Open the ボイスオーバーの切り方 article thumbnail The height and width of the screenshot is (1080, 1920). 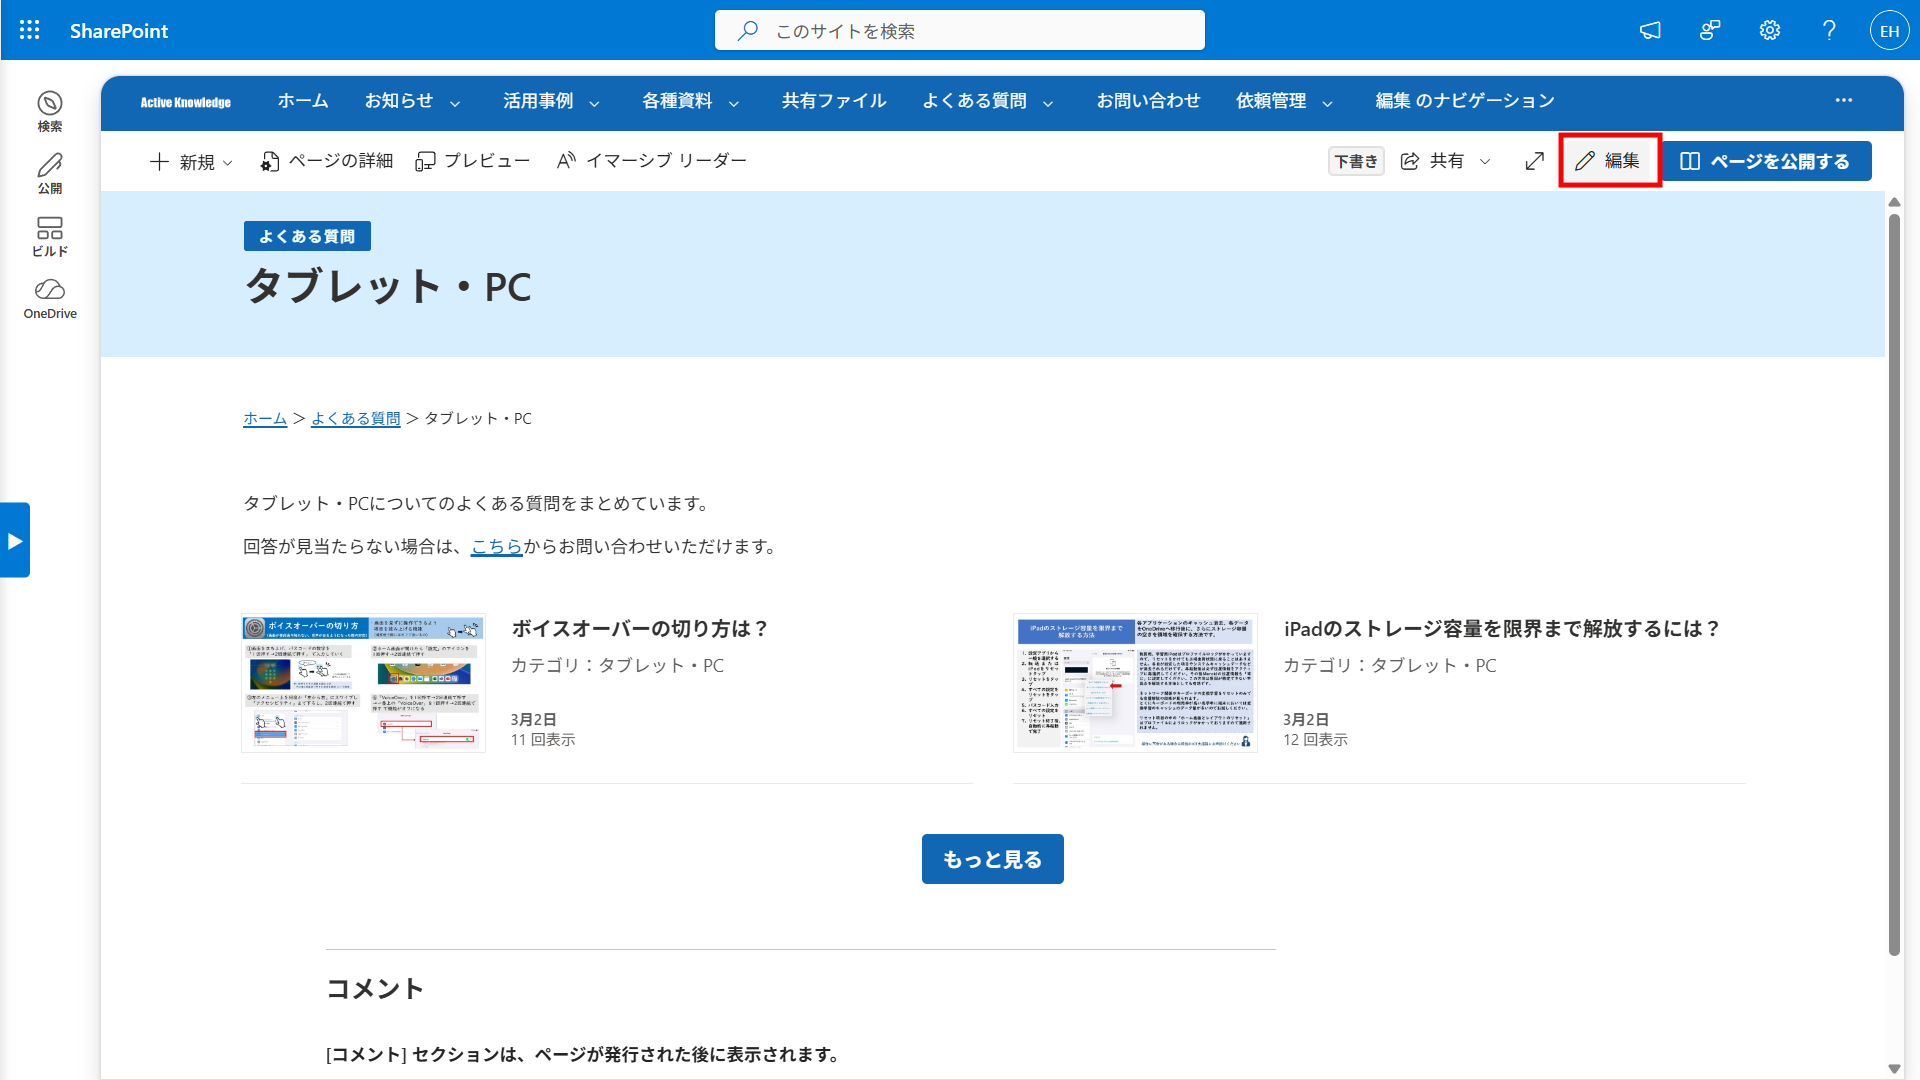pos(363,683)
